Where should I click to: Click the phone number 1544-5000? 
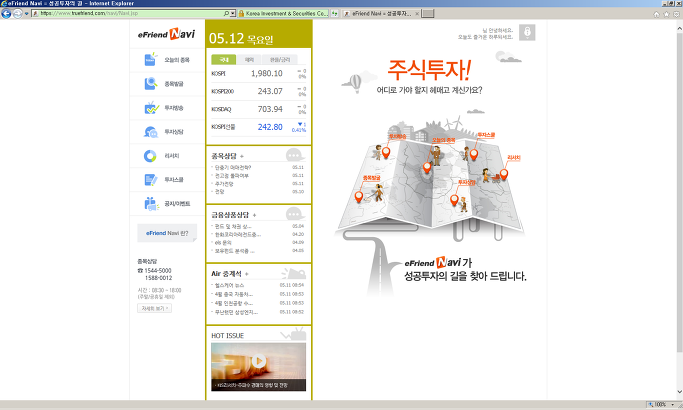[x=158, y=271]
